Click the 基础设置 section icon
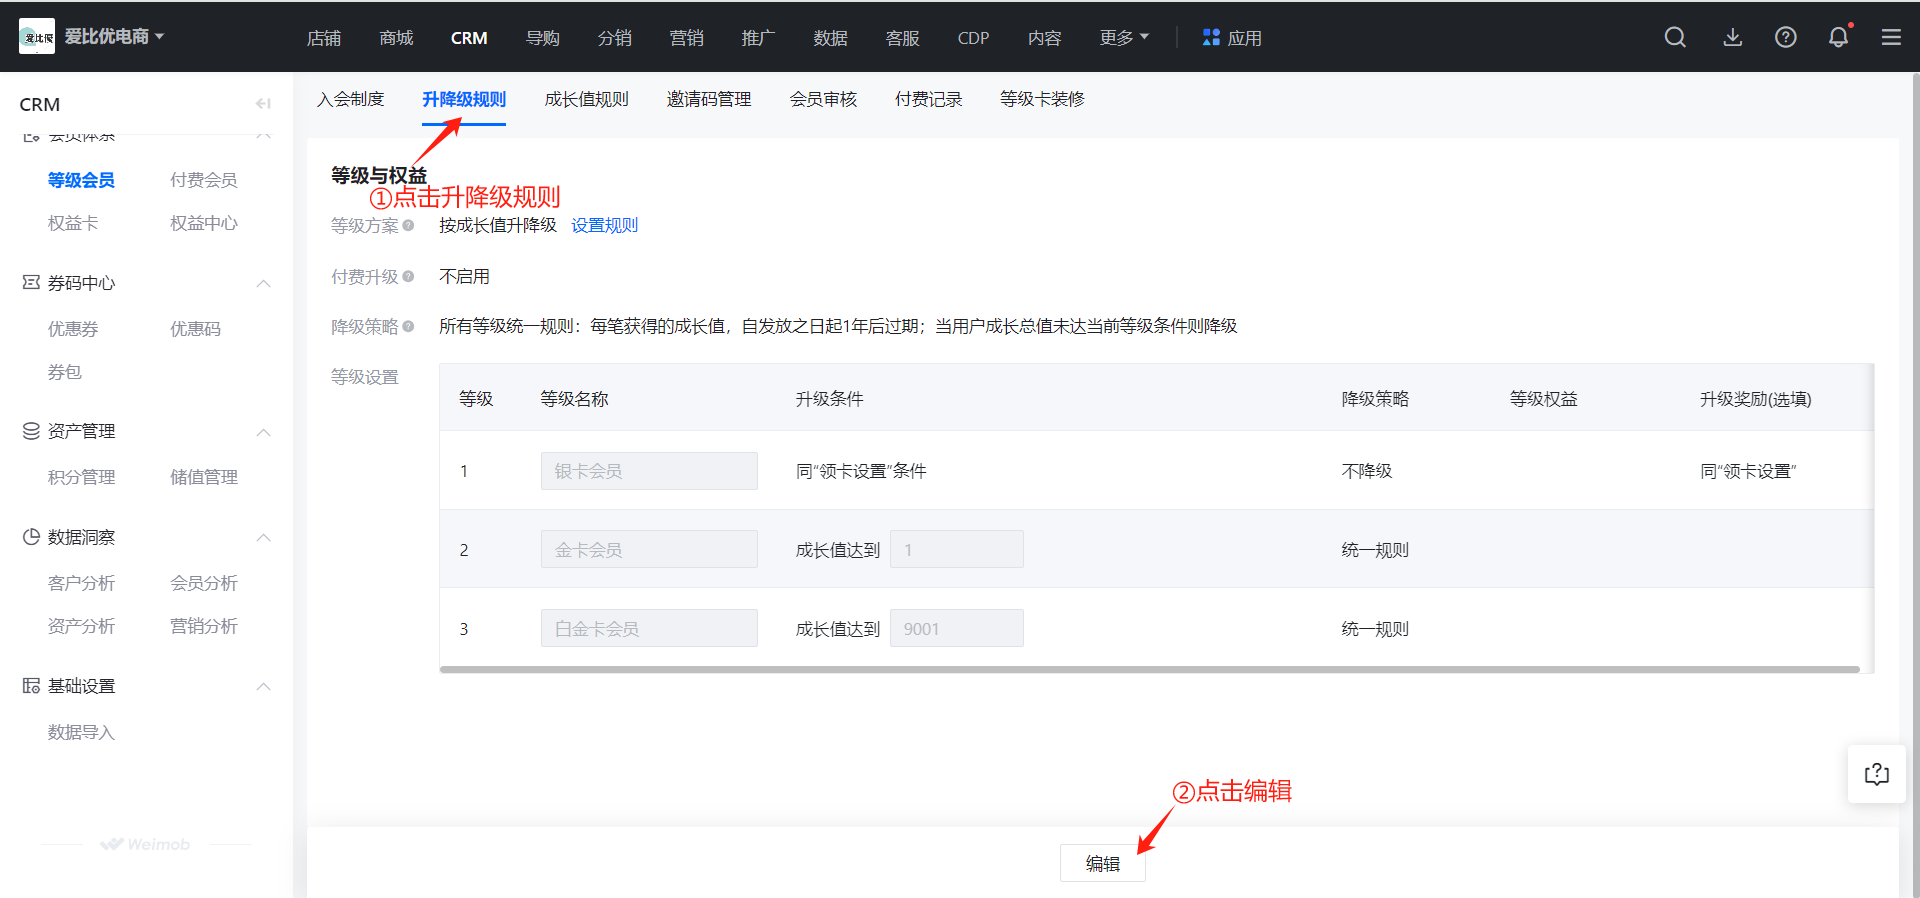 pos(31,686)
